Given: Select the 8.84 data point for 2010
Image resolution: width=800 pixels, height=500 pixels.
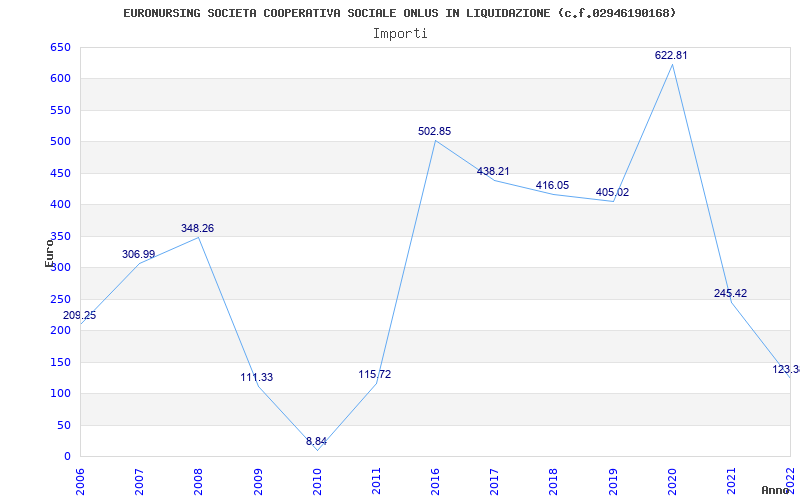Looking at the screenshot, I should (316, 441).
